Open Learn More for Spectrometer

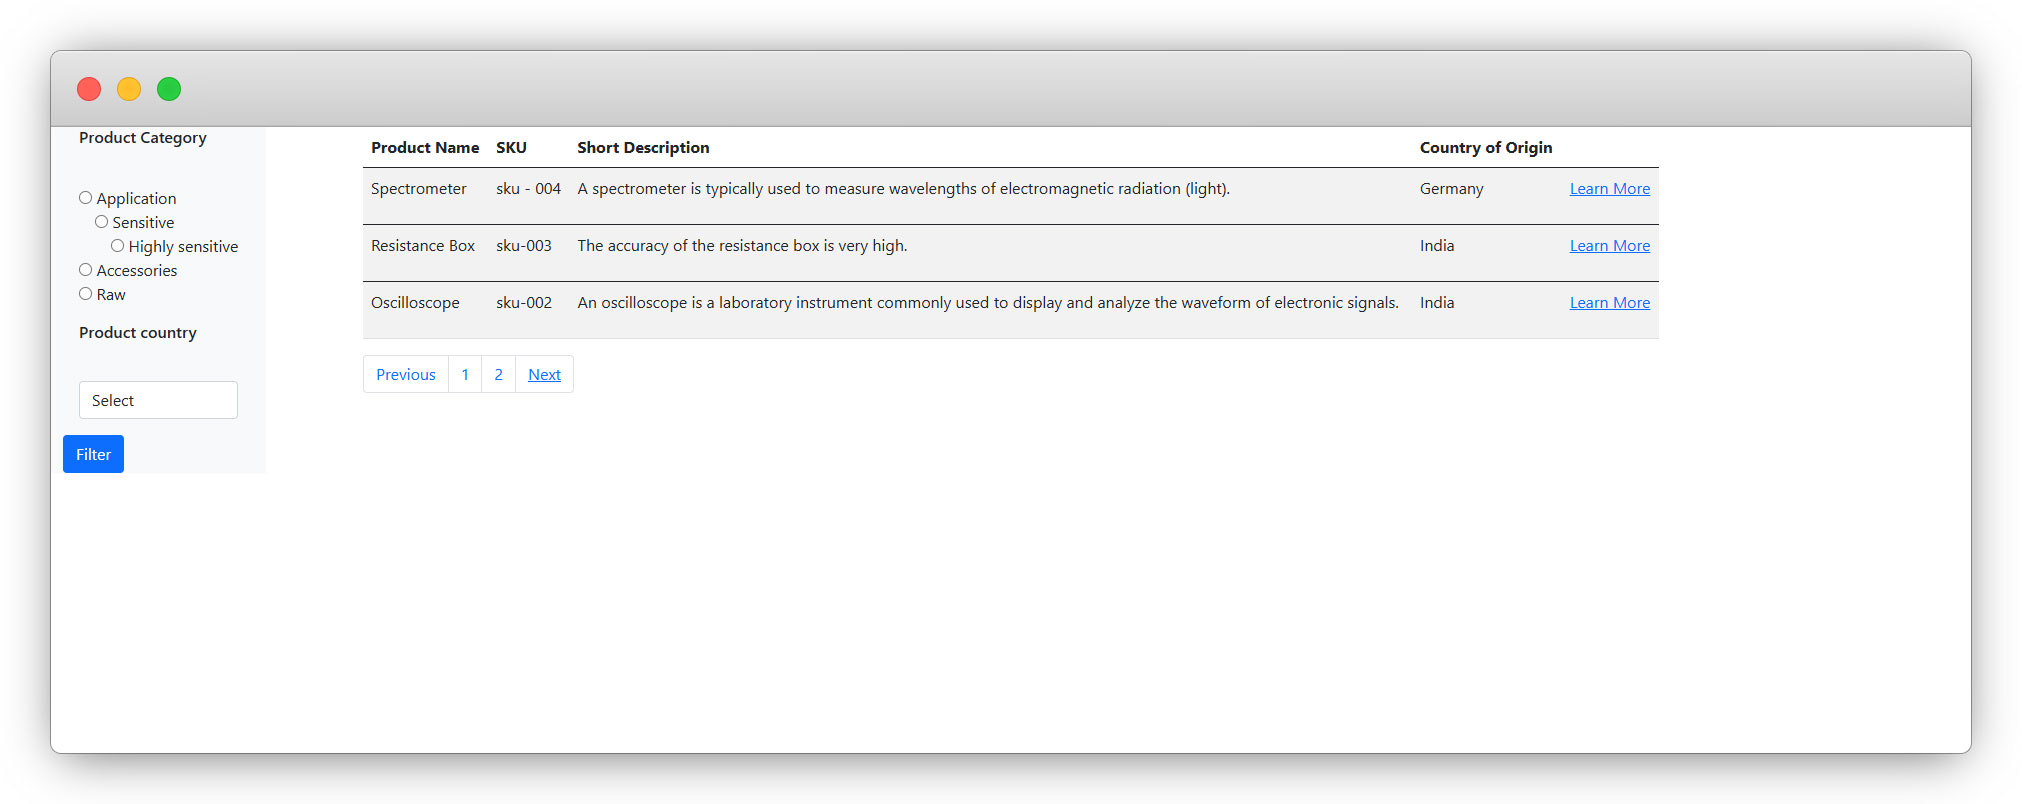tap(1609, 189)
